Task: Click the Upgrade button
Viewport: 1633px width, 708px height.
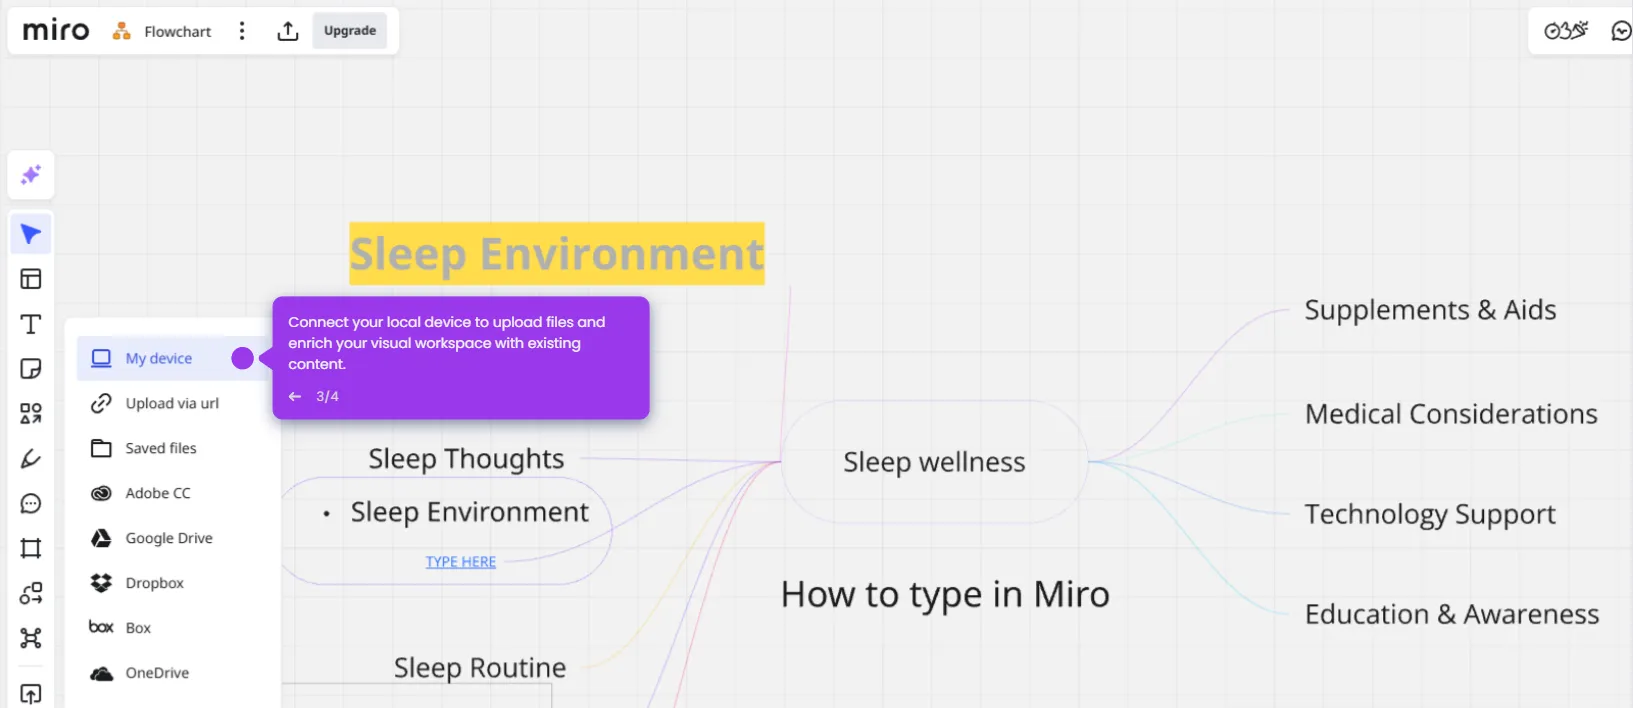Action: (350, 31)
